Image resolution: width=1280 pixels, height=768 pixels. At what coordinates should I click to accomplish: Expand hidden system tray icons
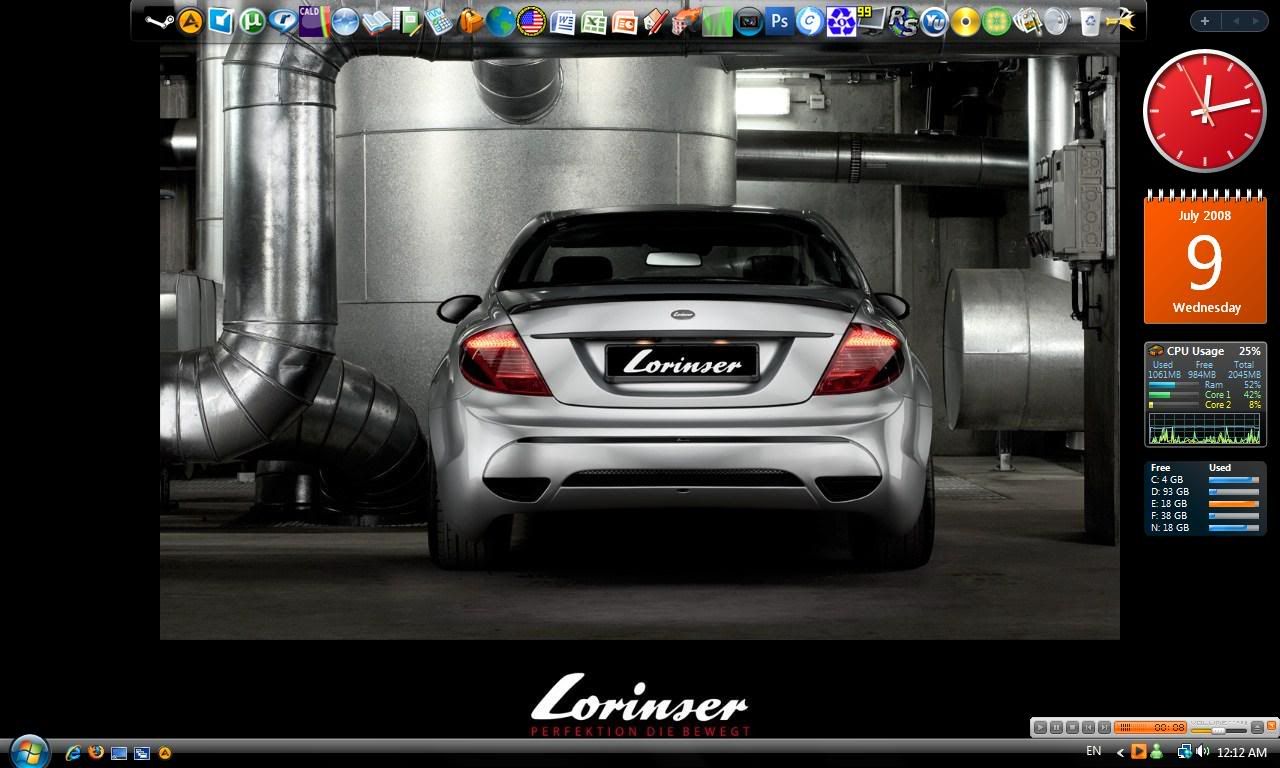point(1120,752)
